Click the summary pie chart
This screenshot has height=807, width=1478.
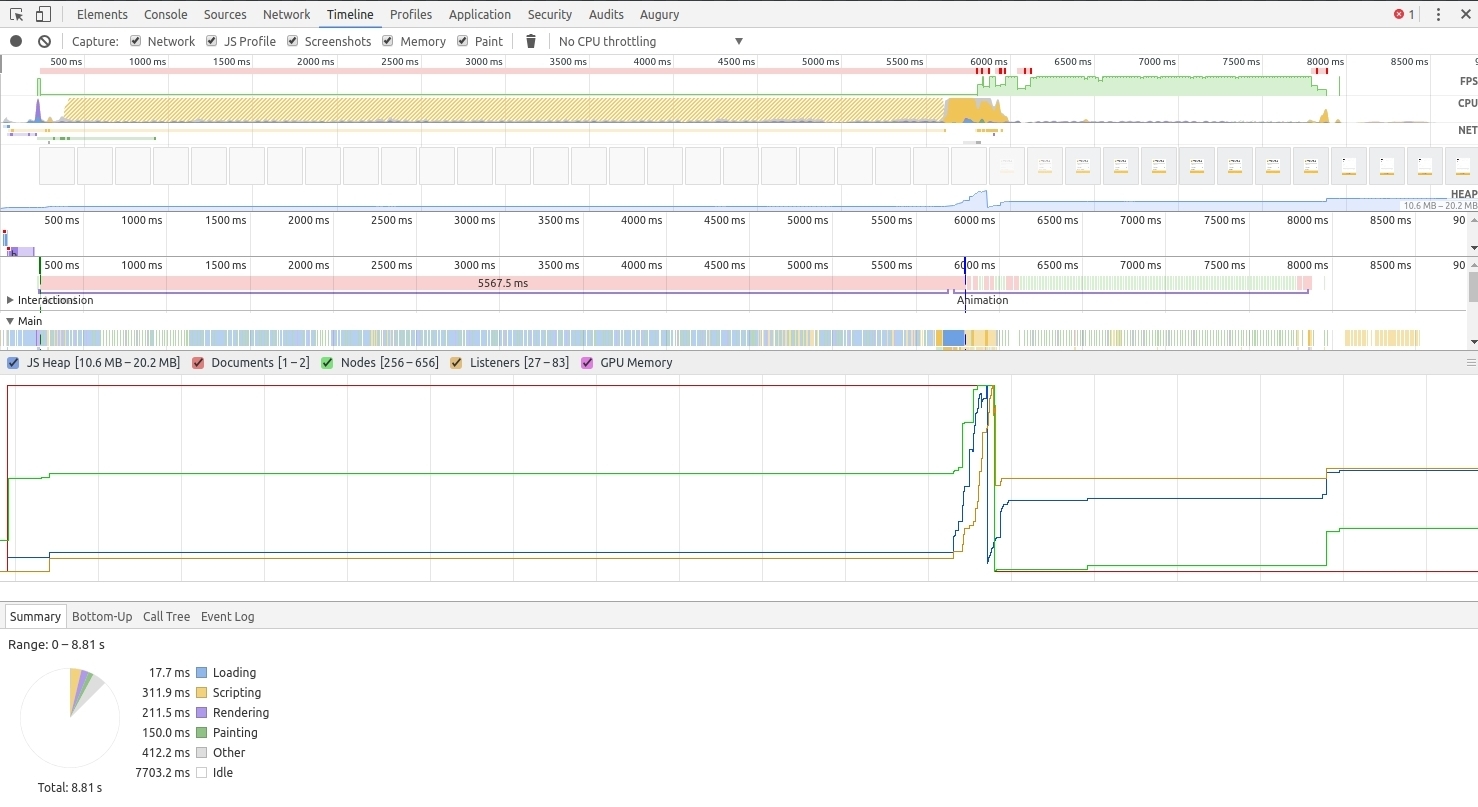(69, 718)
